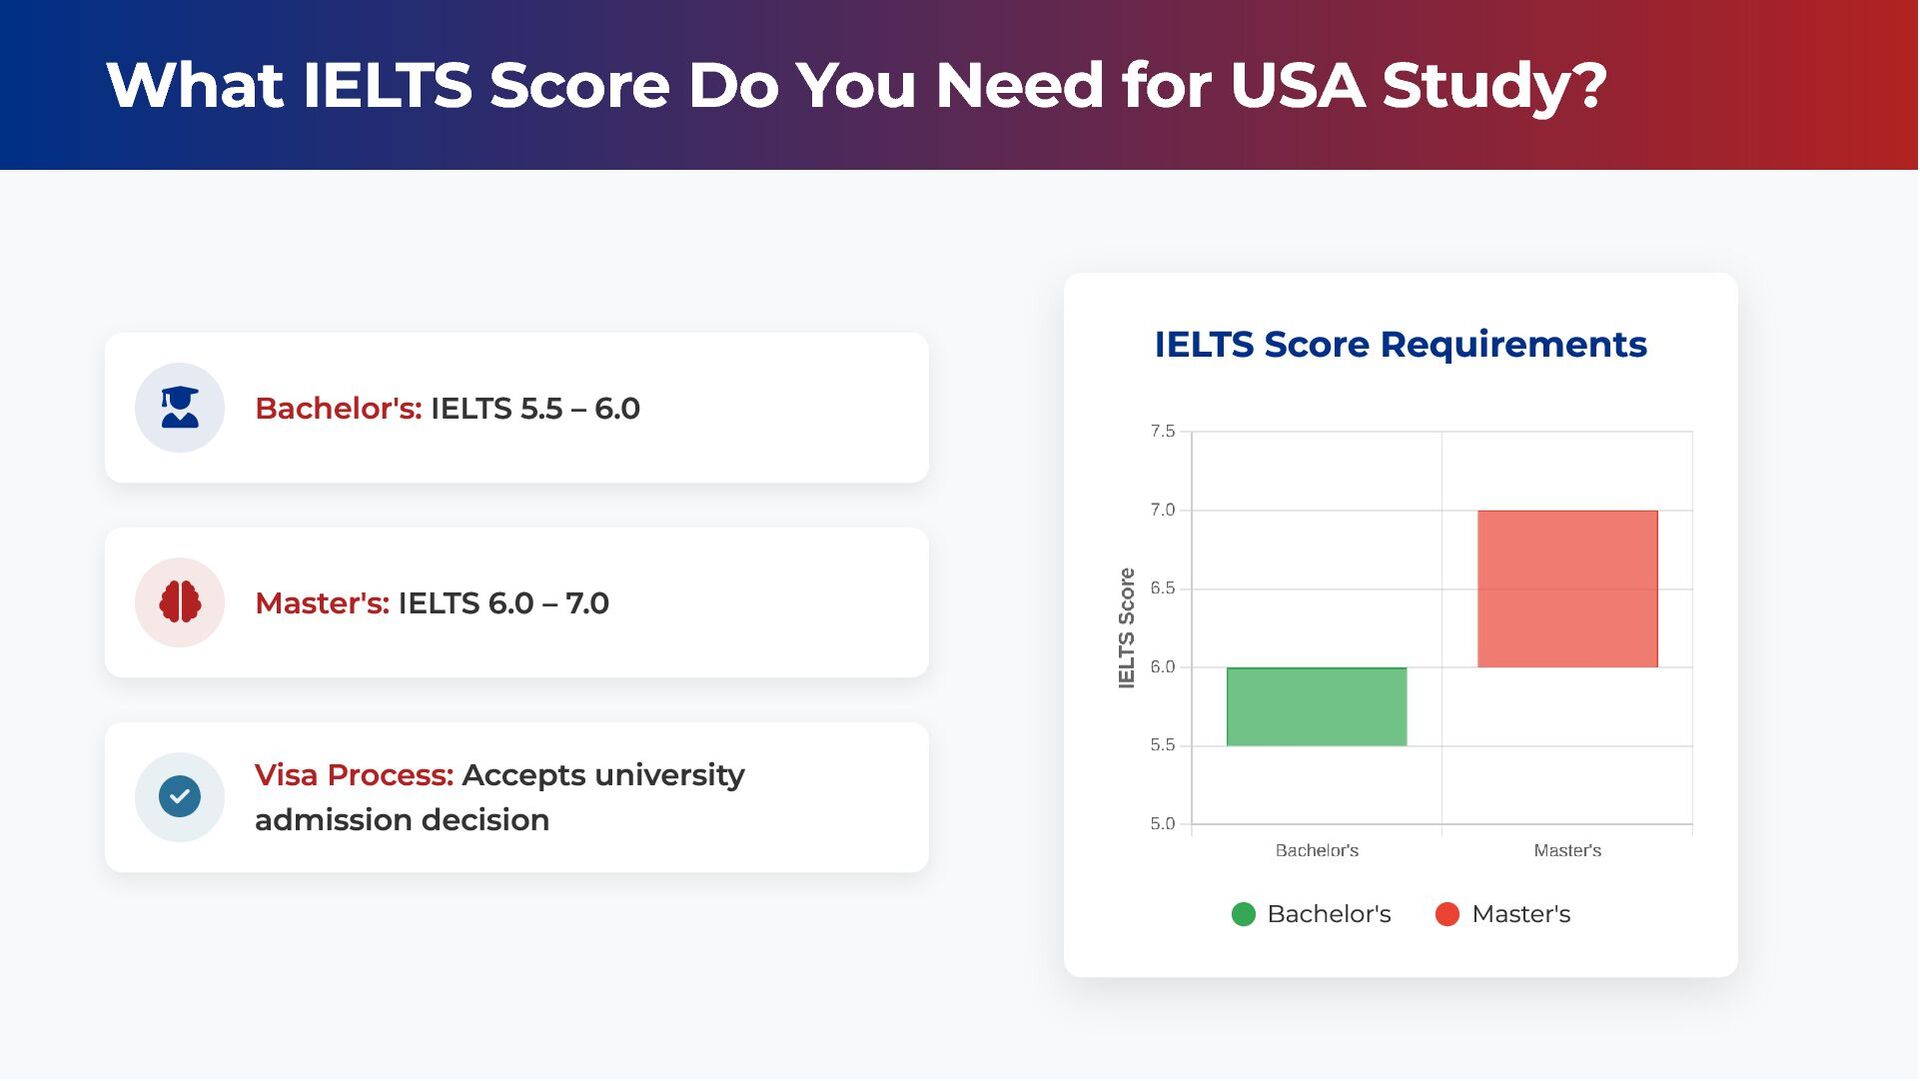
Task: Click the Master's x-axis label
Action: pos(1567,851)
